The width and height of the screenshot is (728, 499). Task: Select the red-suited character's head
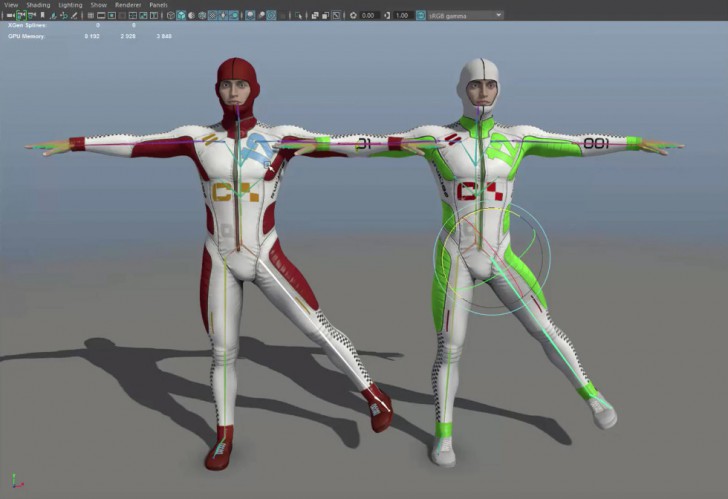(237, 88)
